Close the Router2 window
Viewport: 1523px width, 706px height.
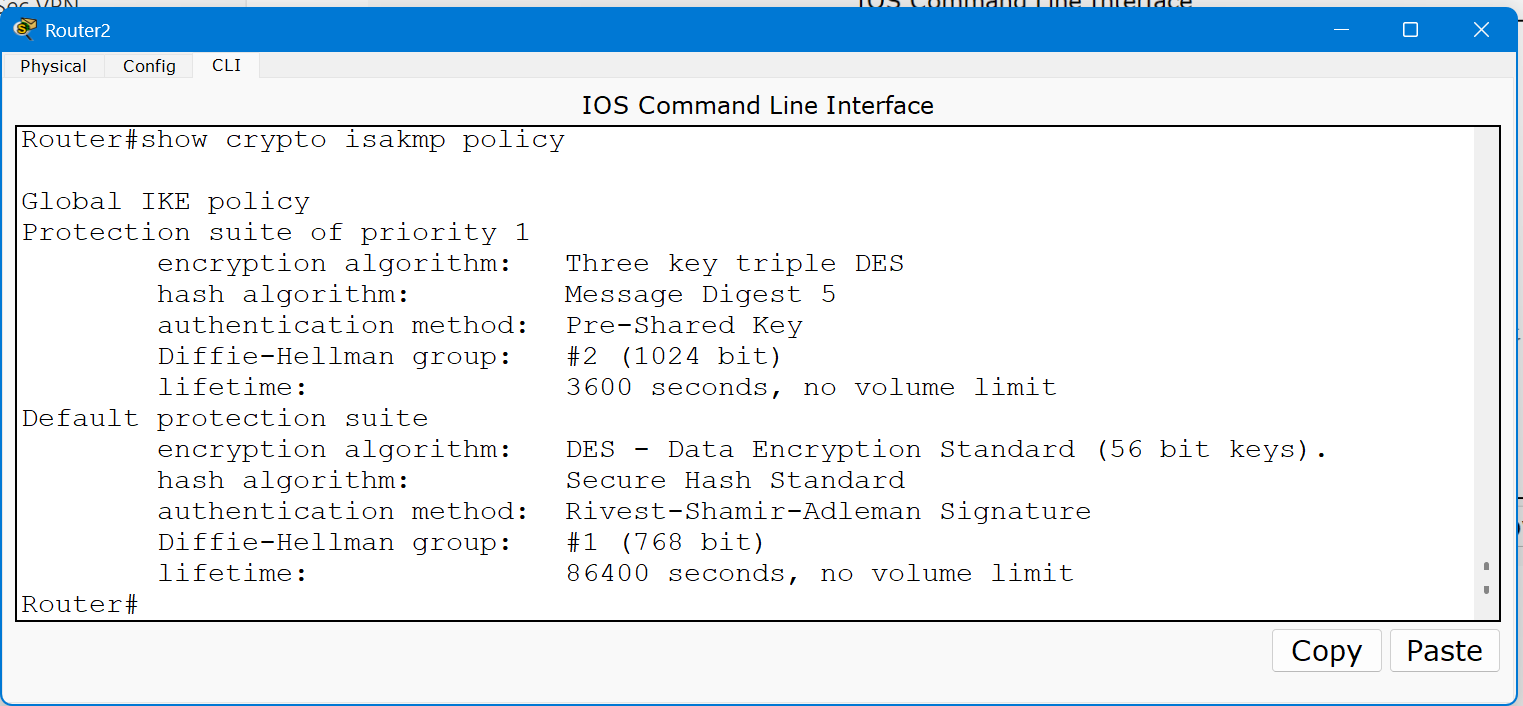point(1481,30)
